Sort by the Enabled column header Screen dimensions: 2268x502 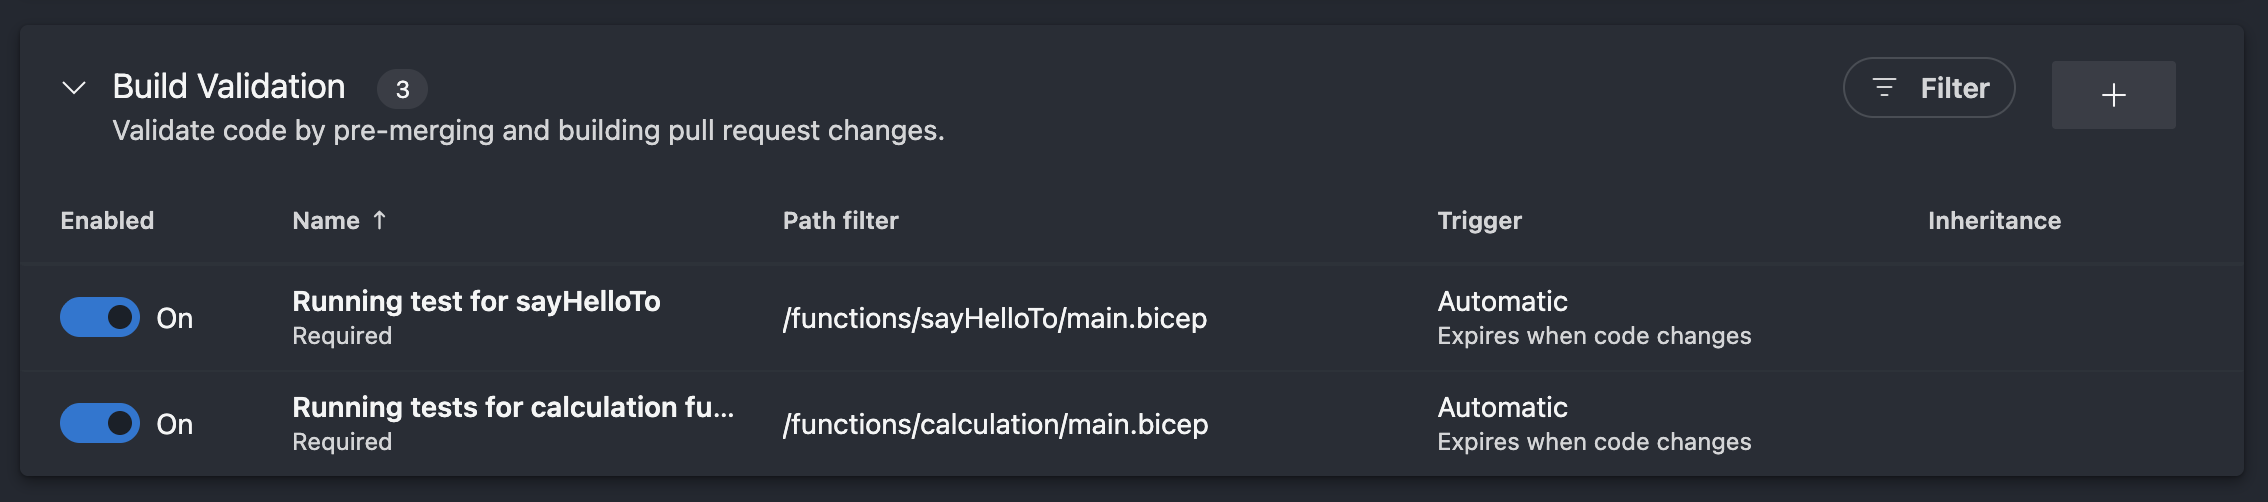[x=107, y=221]
